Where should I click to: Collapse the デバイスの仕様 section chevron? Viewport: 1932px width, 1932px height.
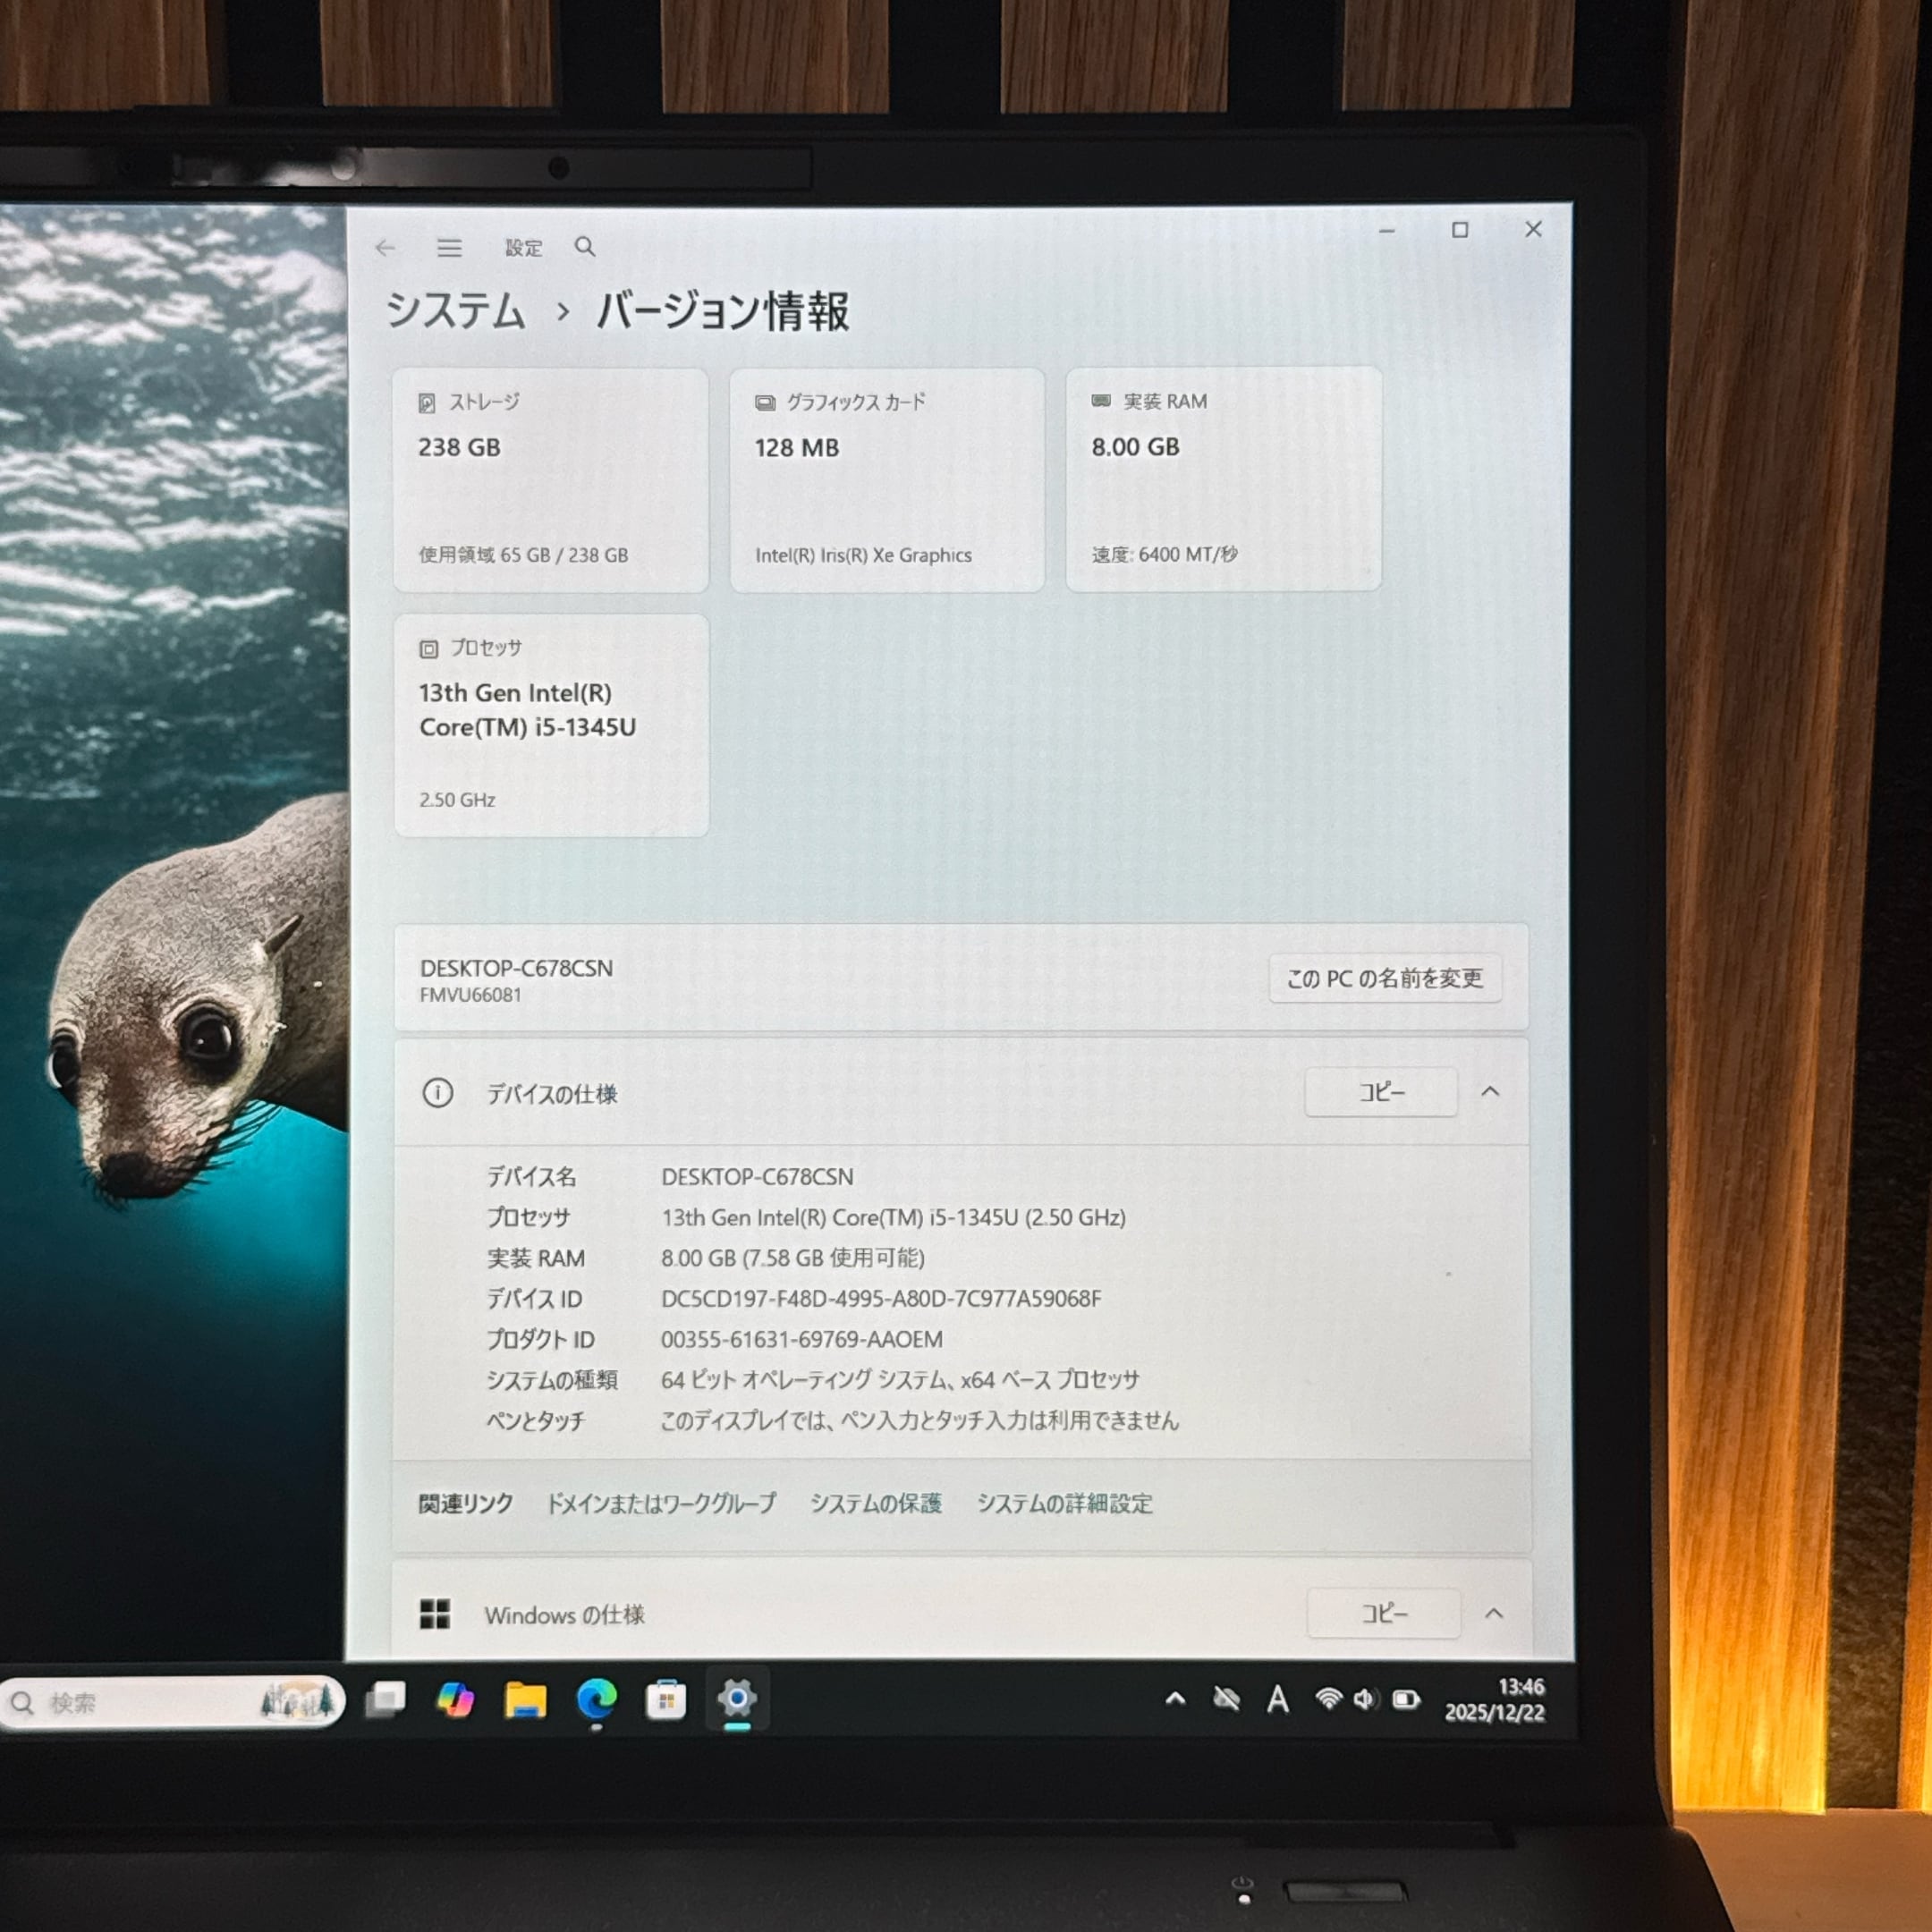point(1490,1091)
